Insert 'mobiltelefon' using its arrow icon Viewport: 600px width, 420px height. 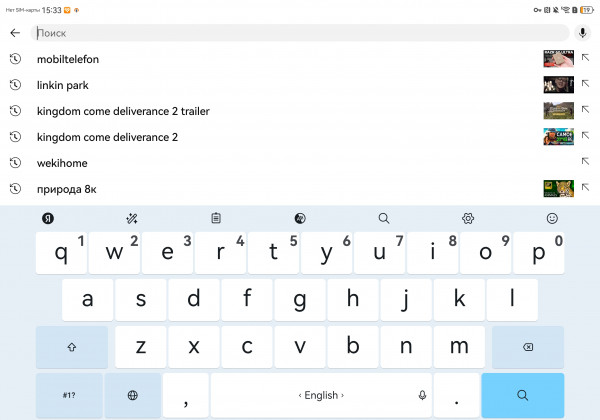585,58
